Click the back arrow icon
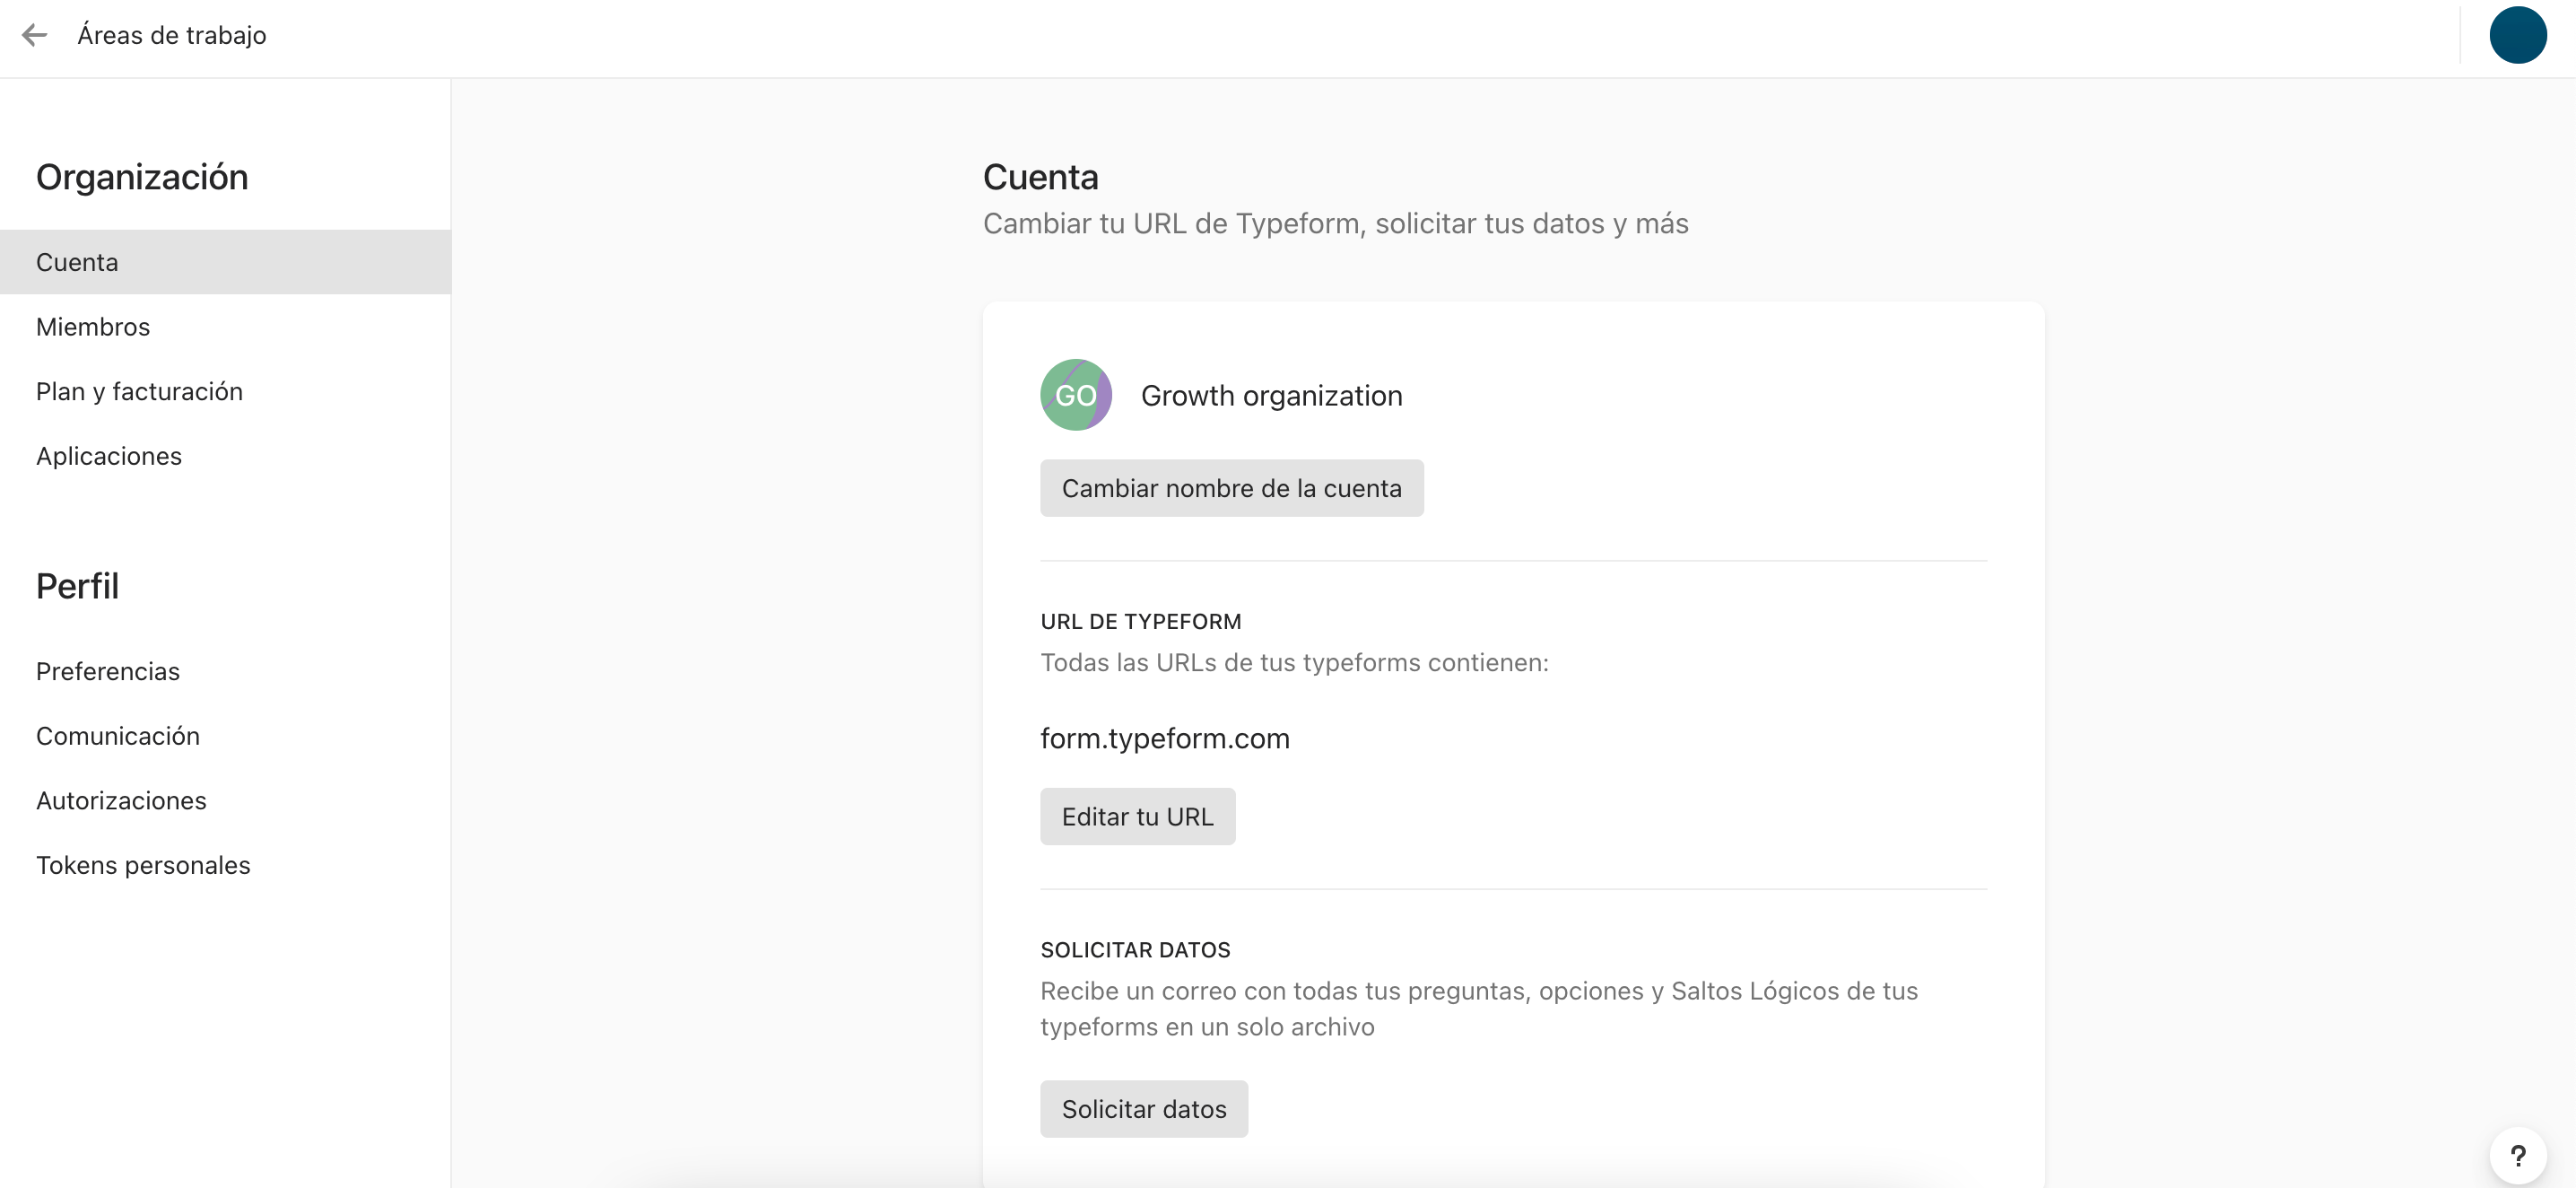2576x1188 pixels. (34, 36)
